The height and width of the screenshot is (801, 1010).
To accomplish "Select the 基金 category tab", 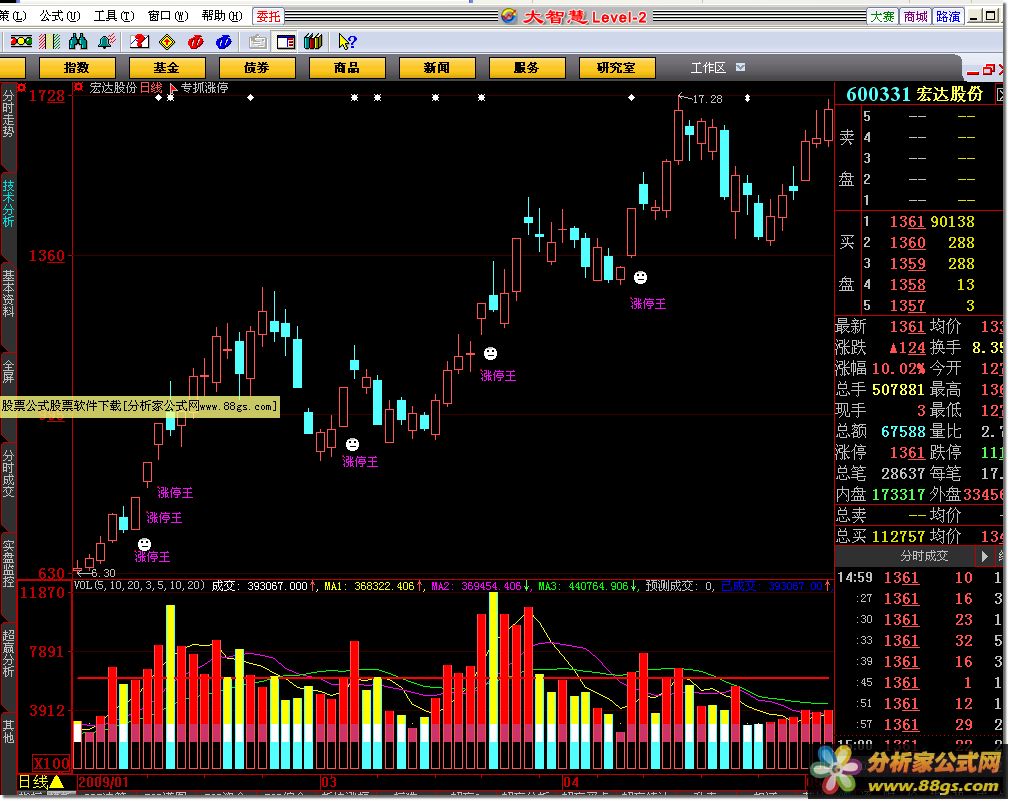I will tap(167, 68).
